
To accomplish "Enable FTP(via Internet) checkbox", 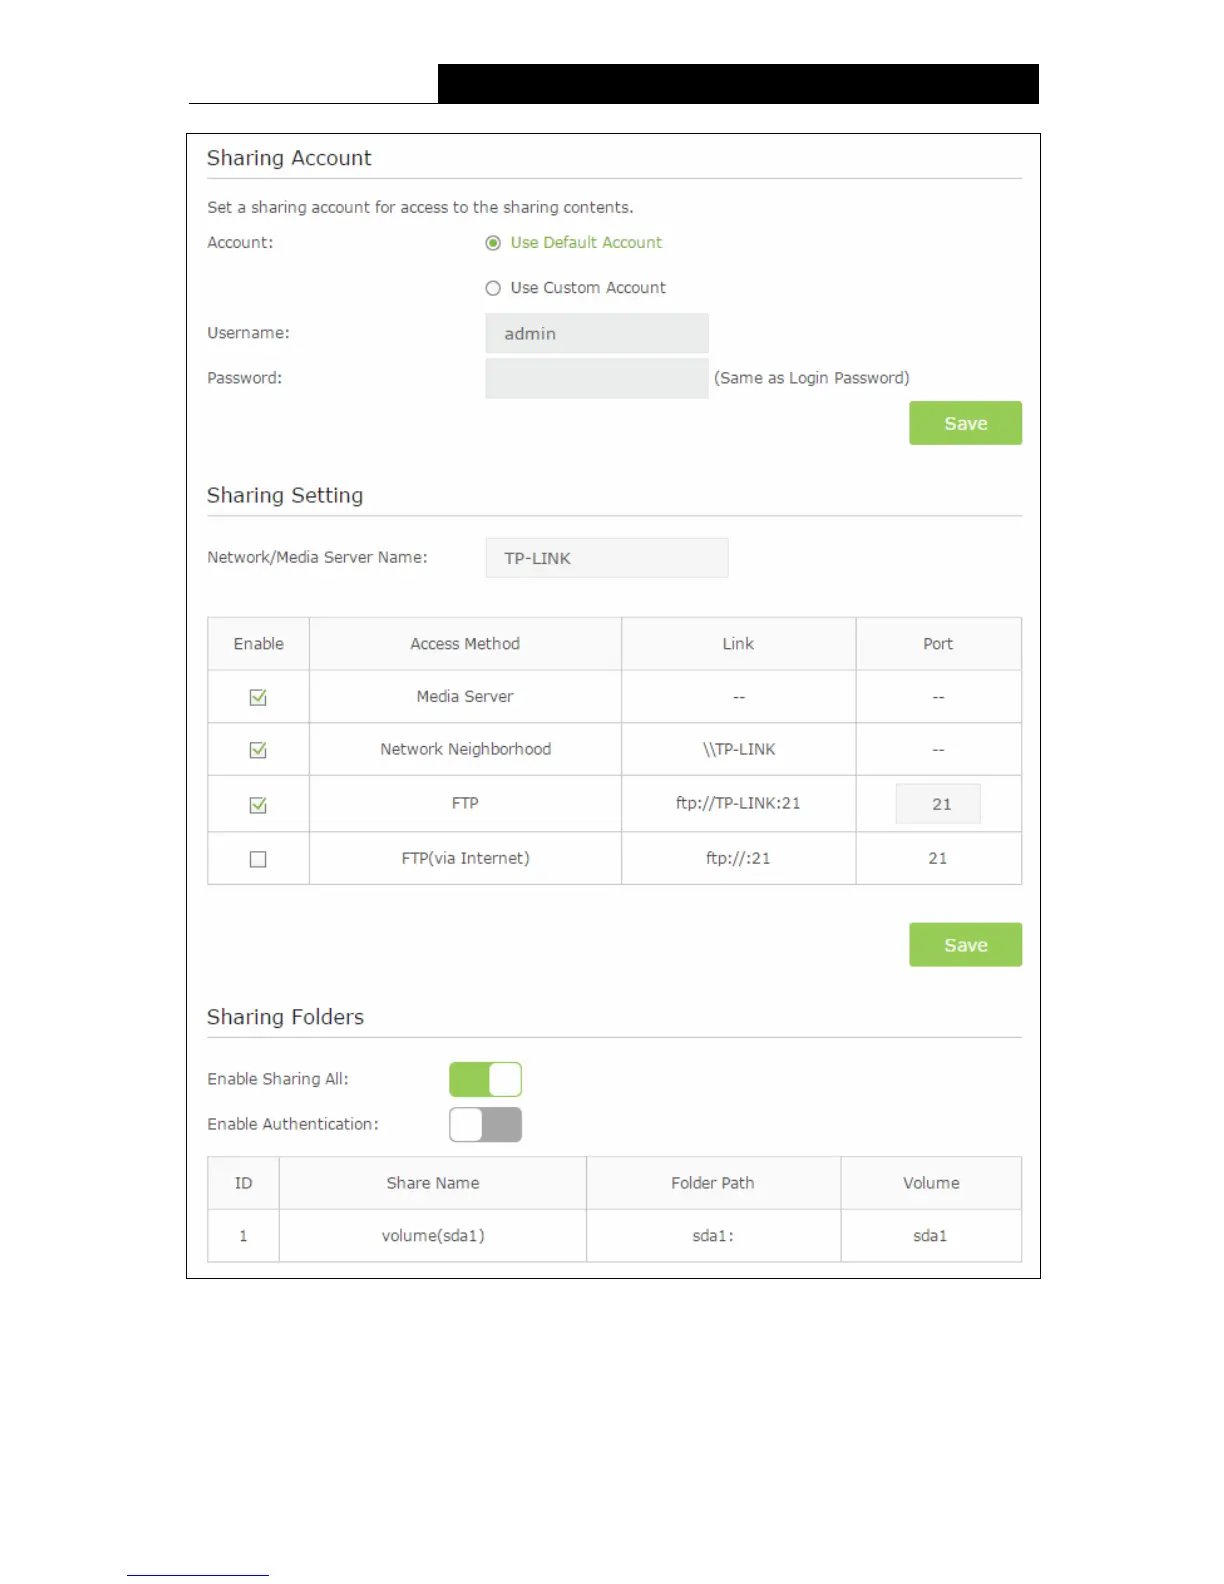I will point(258,859).
